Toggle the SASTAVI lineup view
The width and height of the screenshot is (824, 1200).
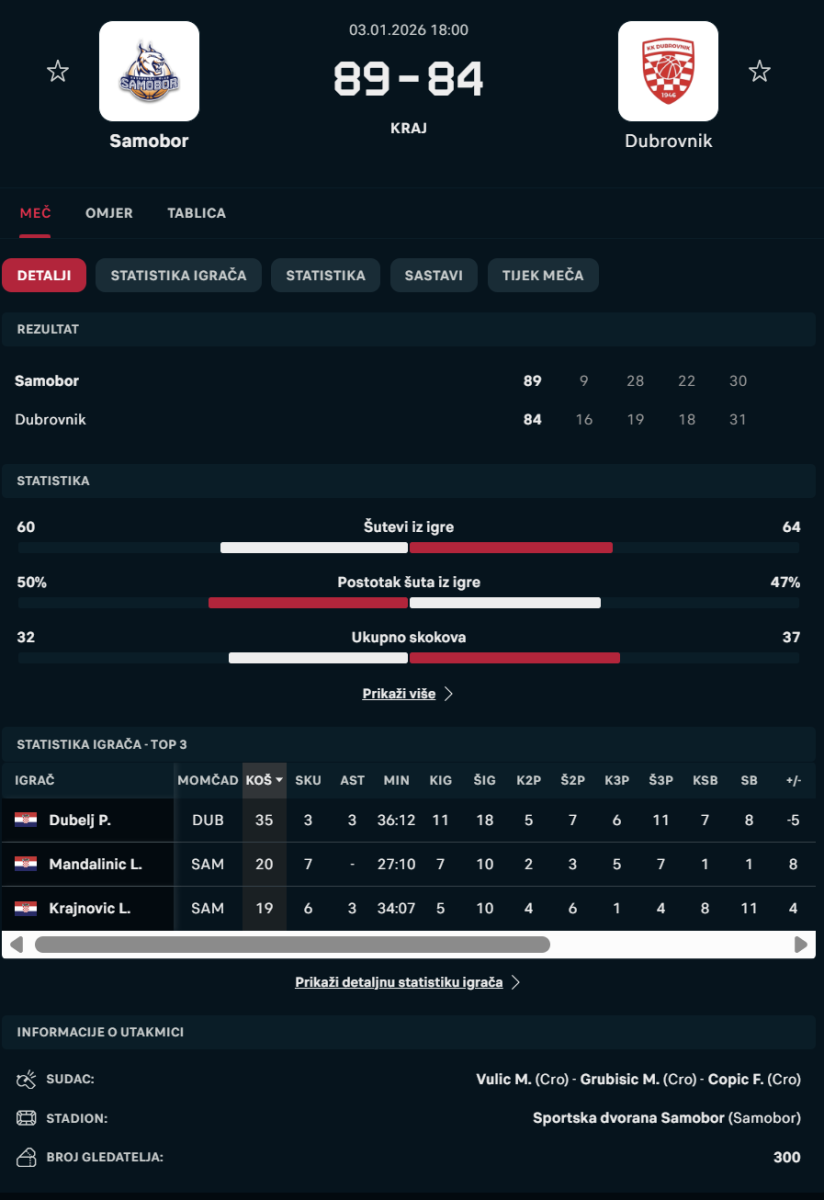[433, 275]
